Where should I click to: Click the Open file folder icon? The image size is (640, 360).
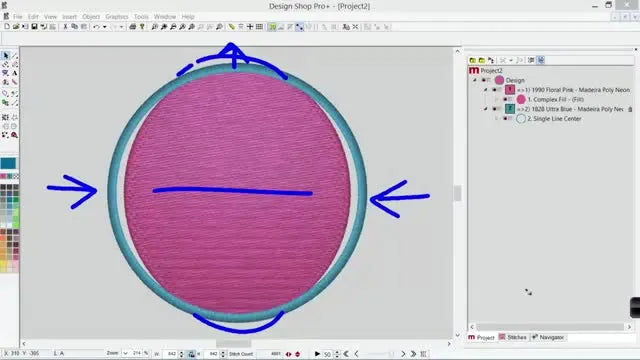click(x=16, y=27)
